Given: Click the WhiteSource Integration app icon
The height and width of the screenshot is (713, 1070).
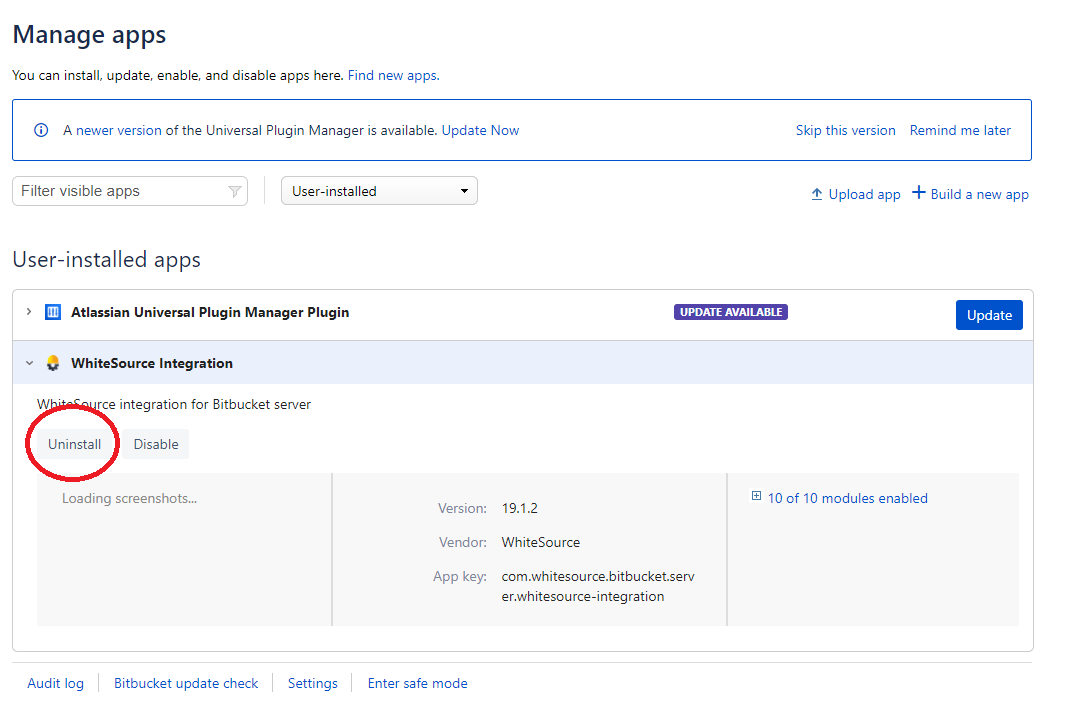Looking at the screenshot, I should [x=53, y=363].
